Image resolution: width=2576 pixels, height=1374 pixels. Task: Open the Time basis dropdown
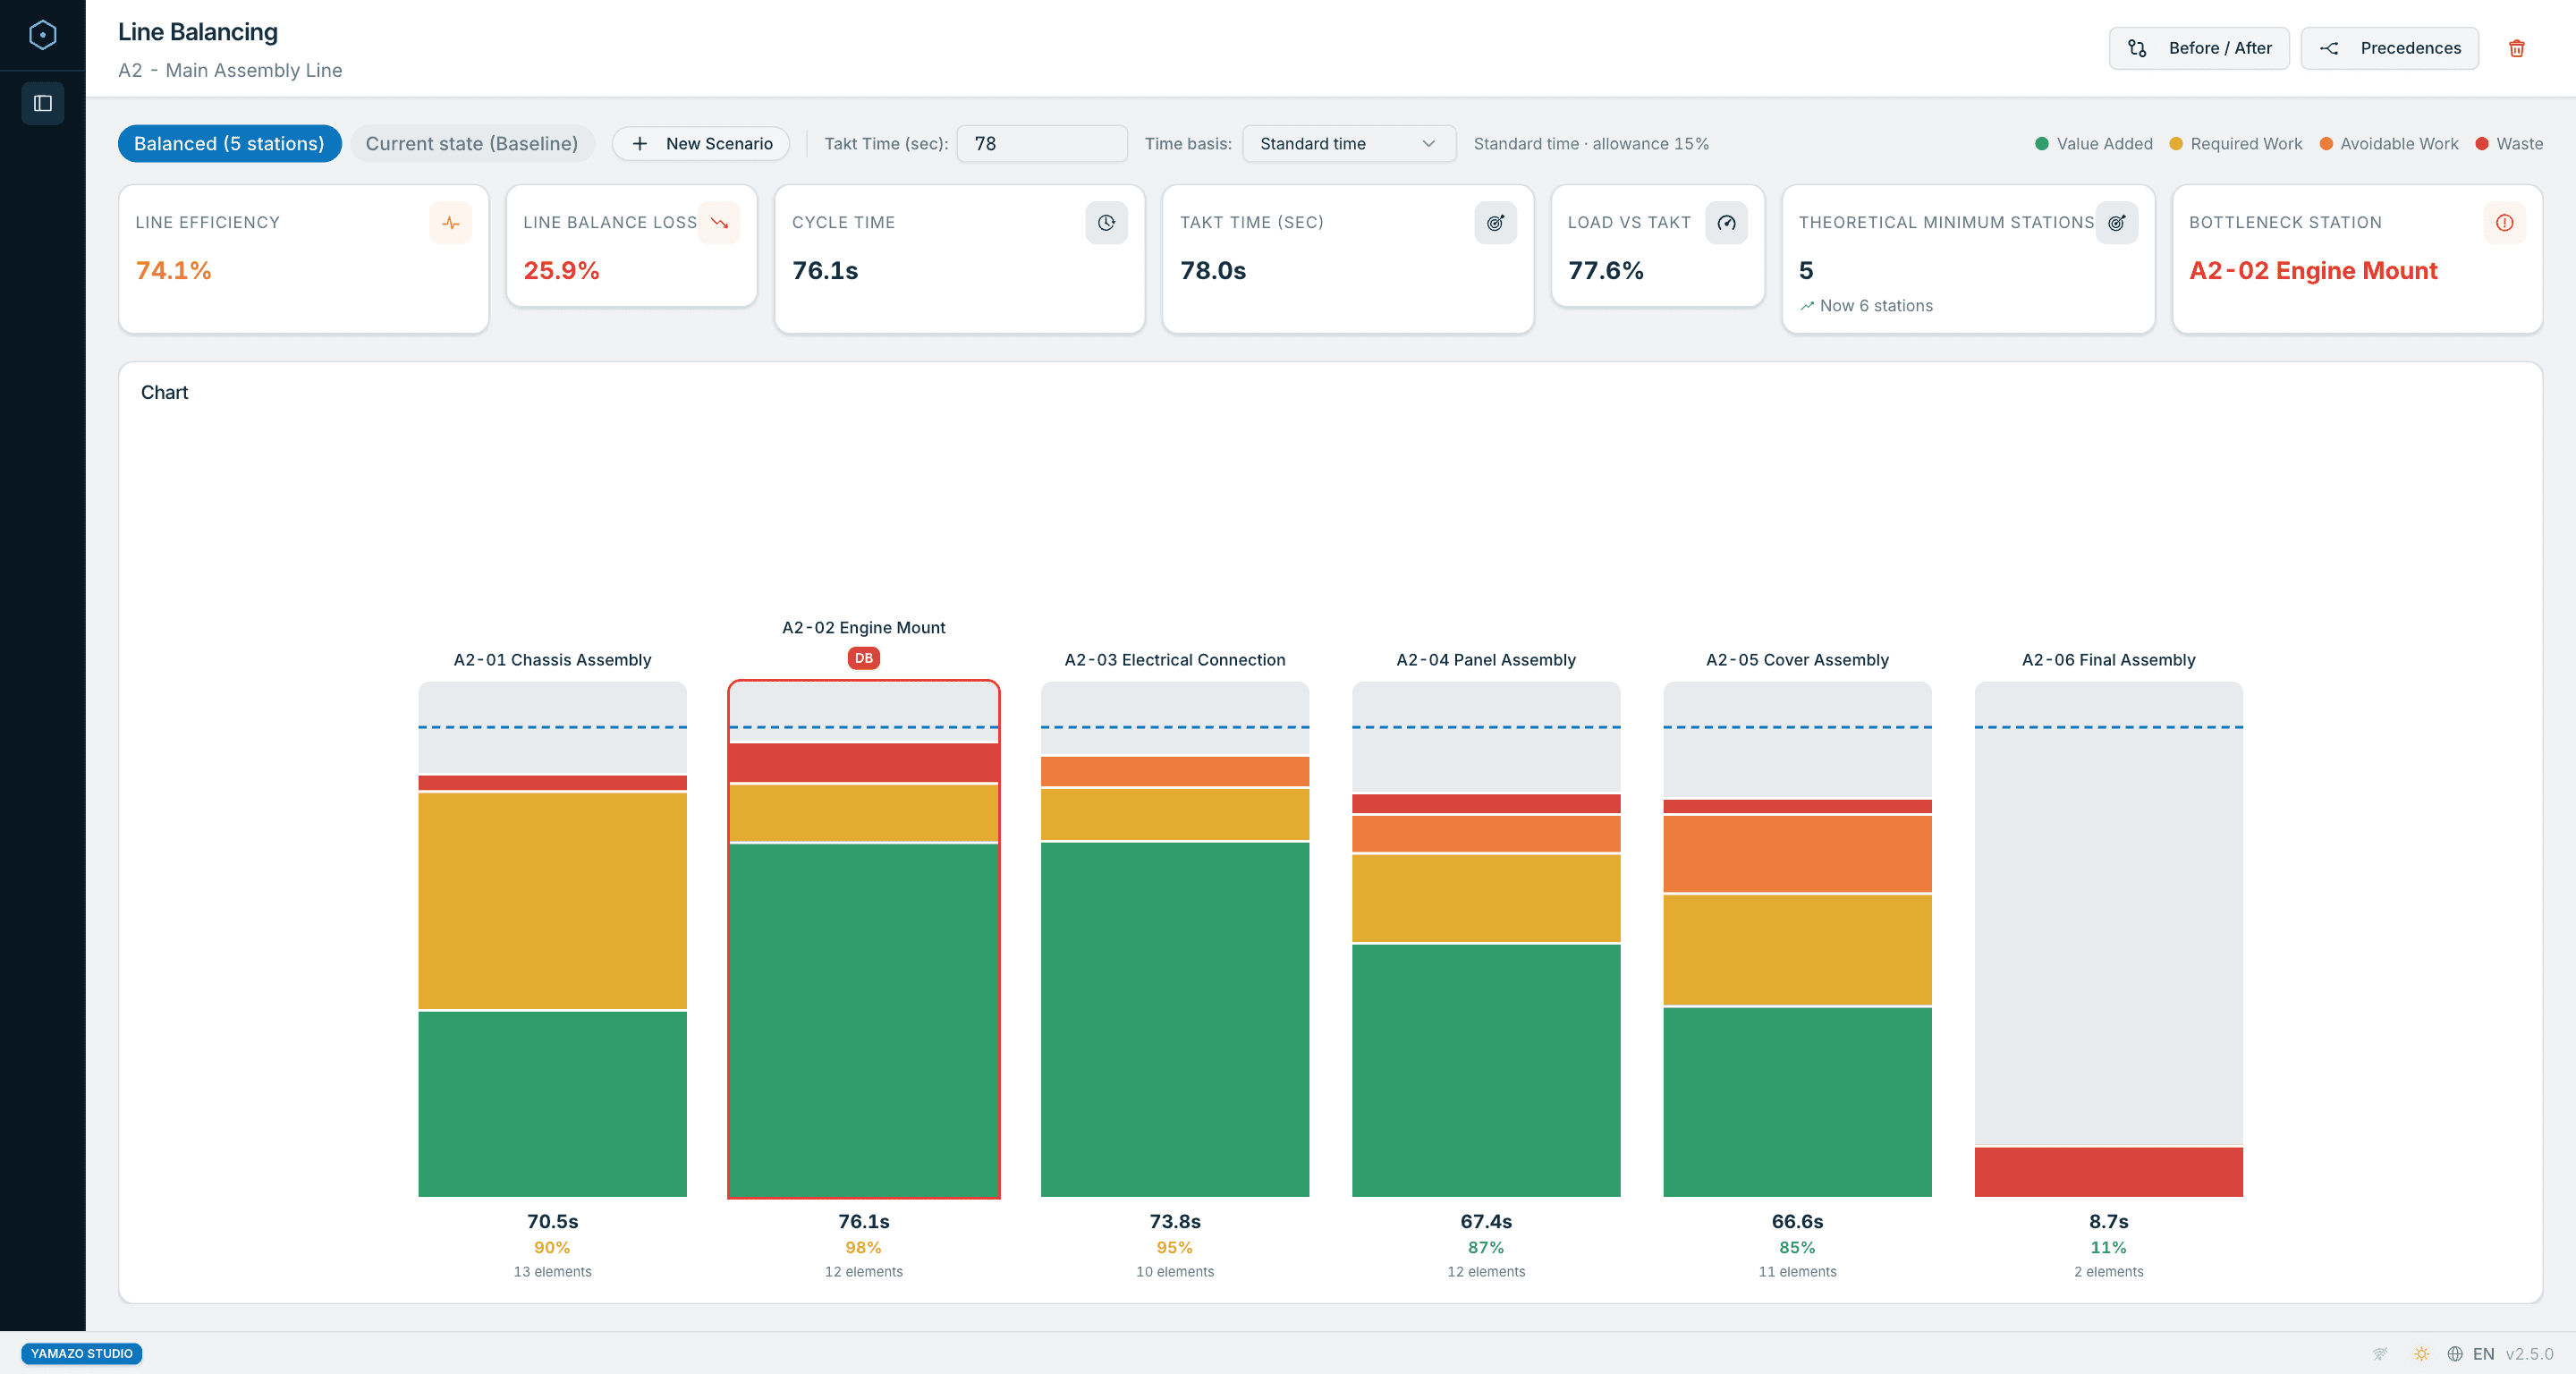pyautogui.click(x=1348, y=143)
